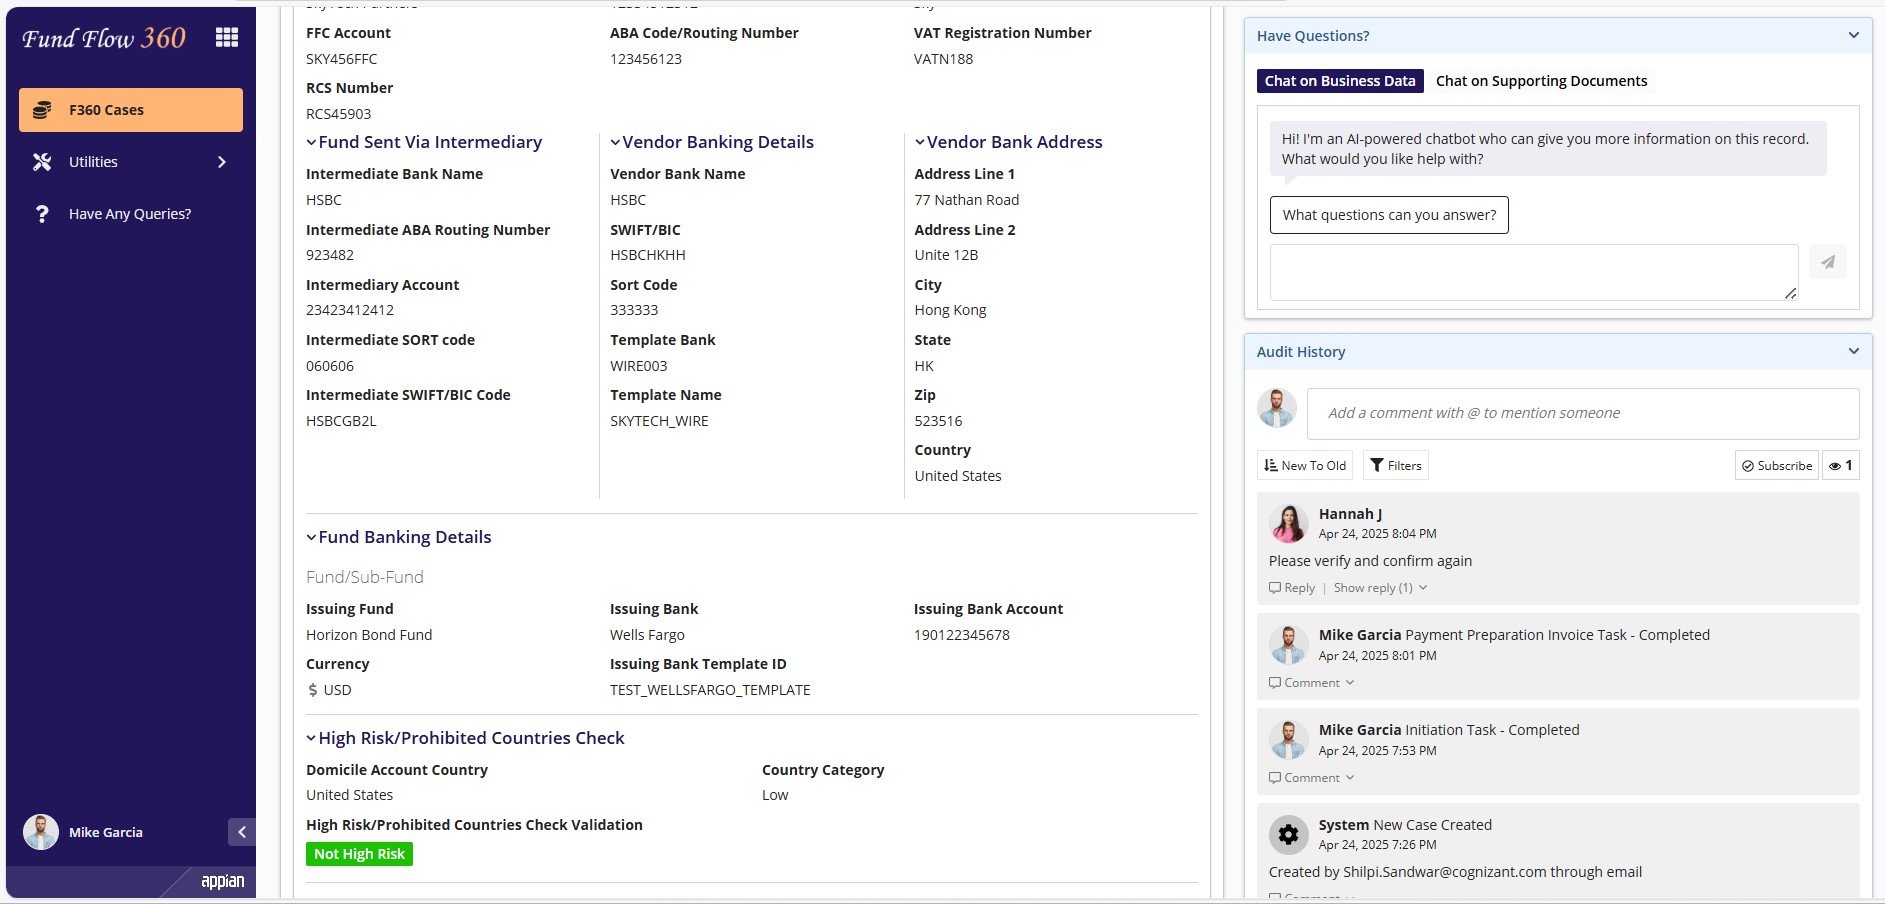Click Mike Garcia avatar on Payment Preparation entry
The height and width of the screenshot is (904, 1885).
click(x=1288, y=645)
